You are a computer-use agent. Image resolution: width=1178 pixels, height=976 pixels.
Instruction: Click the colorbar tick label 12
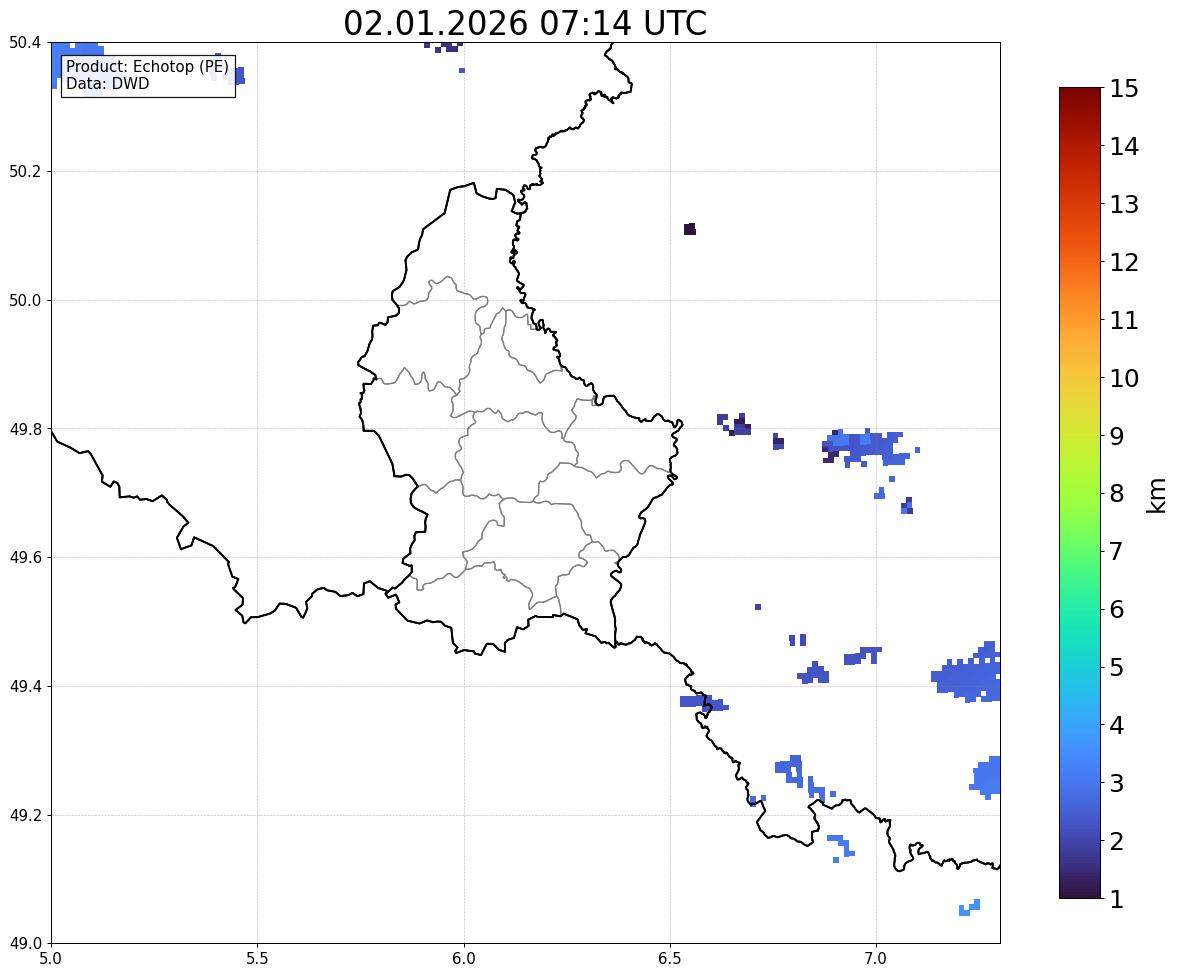[1124, 262]
